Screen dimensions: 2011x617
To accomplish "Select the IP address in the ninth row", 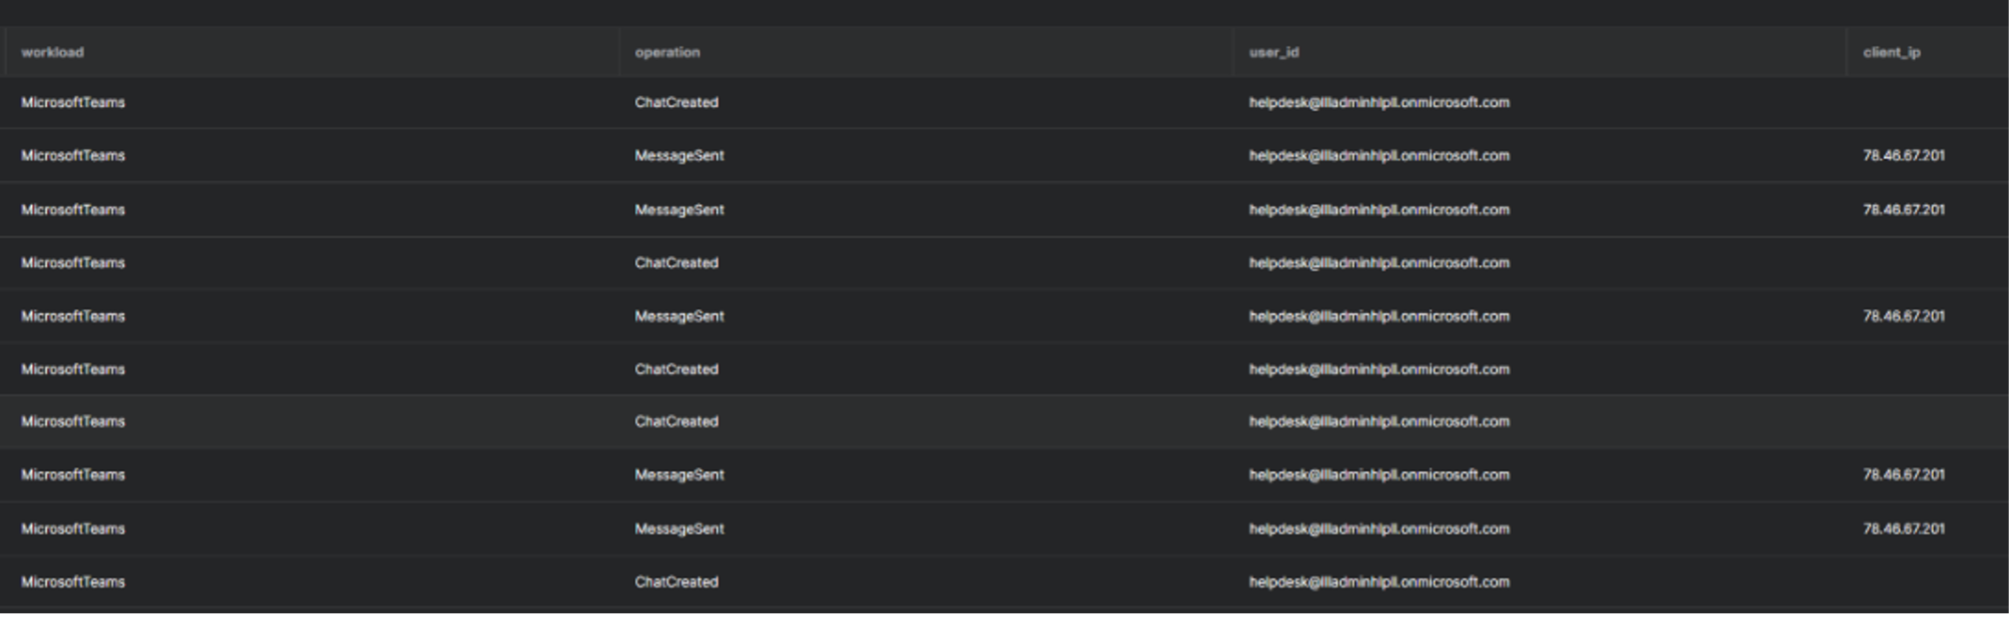I will [1903, 528].
